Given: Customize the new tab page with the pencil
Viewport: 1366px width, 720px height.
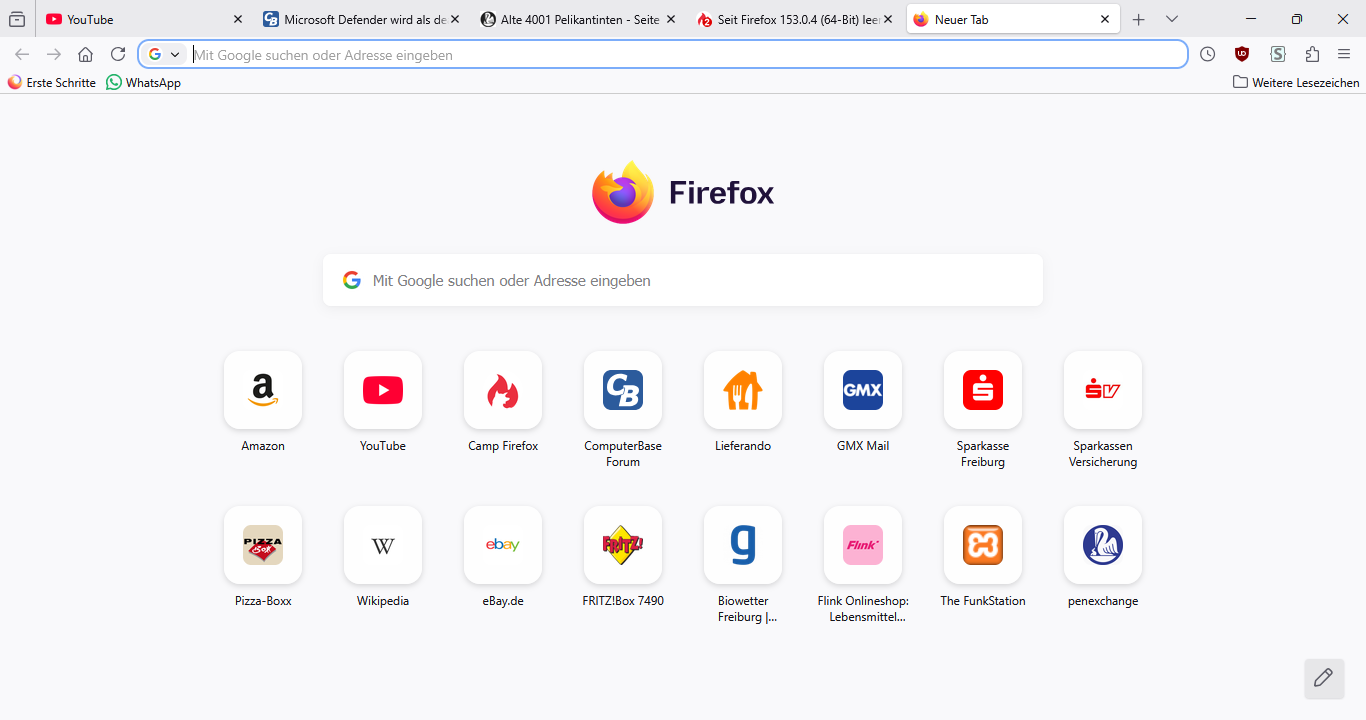Looking at the screenshot, I should [x=1324, y=678].
